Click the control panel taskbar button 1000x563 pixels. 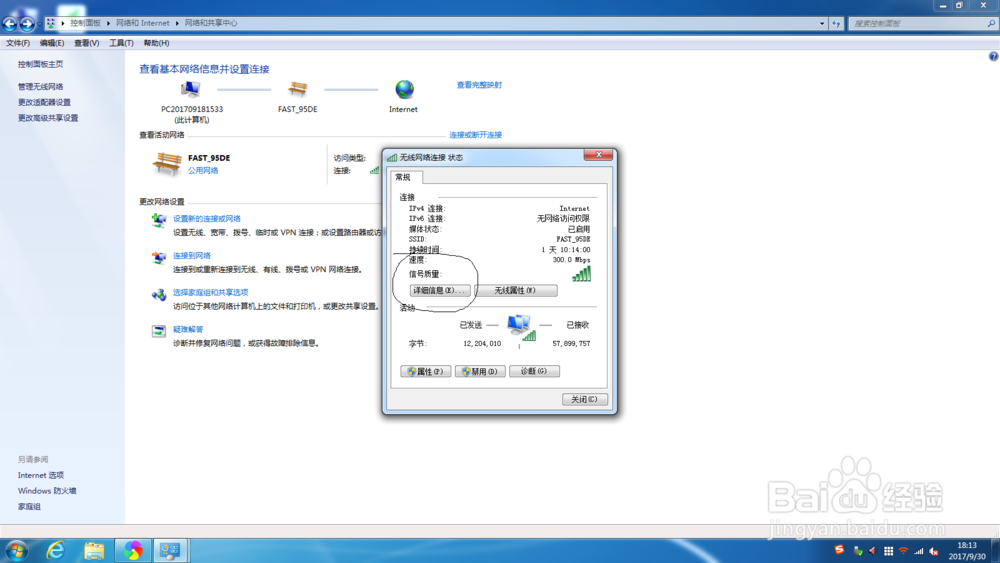pos(170,551)
